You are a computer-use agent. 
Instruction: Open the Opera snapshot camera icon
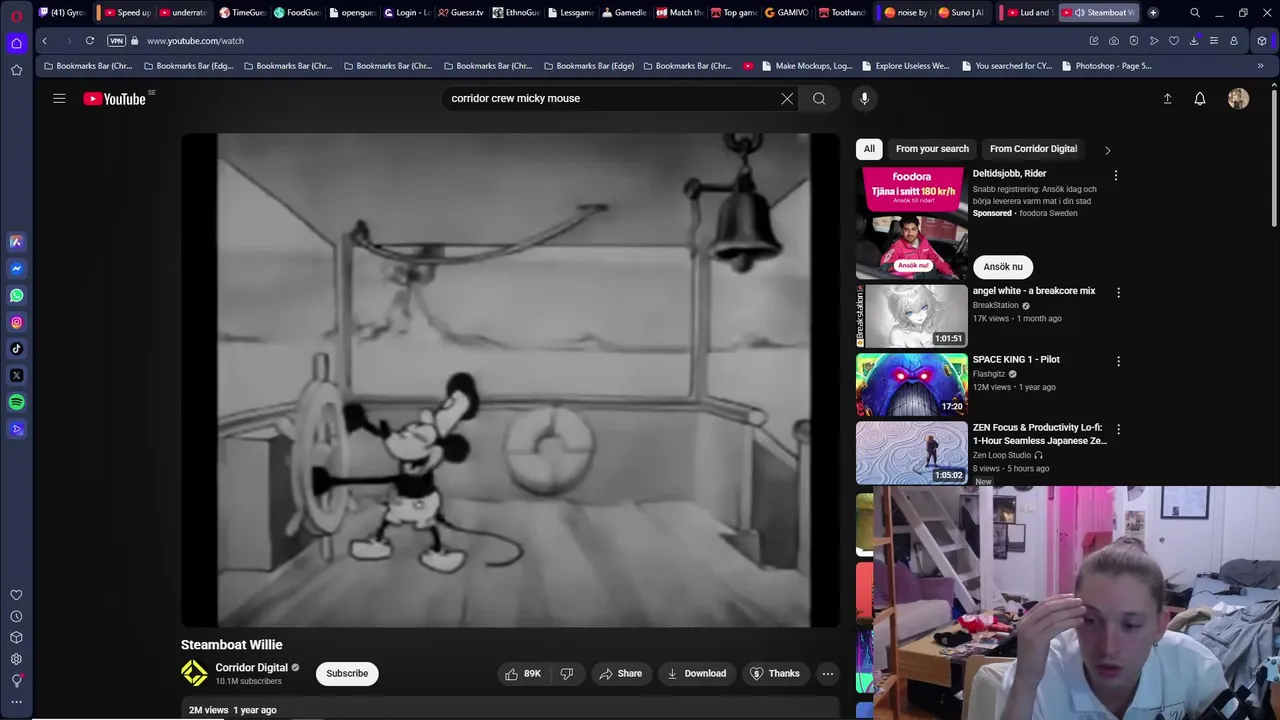[x=1113, y=41]
